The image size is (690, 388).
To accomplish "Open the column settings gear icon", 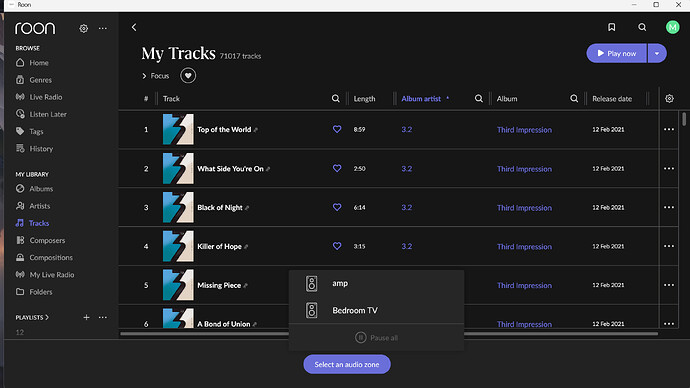I will 669,99.
